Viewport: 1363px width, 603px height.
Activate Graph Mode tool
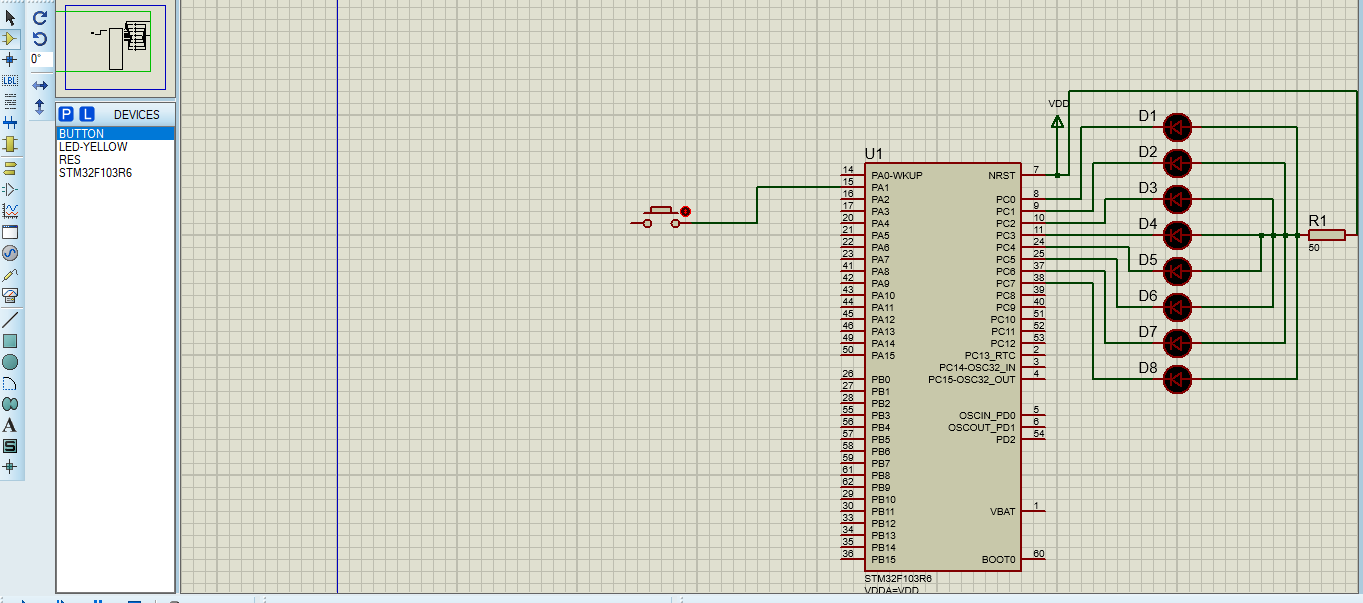(x=10, y=210)
